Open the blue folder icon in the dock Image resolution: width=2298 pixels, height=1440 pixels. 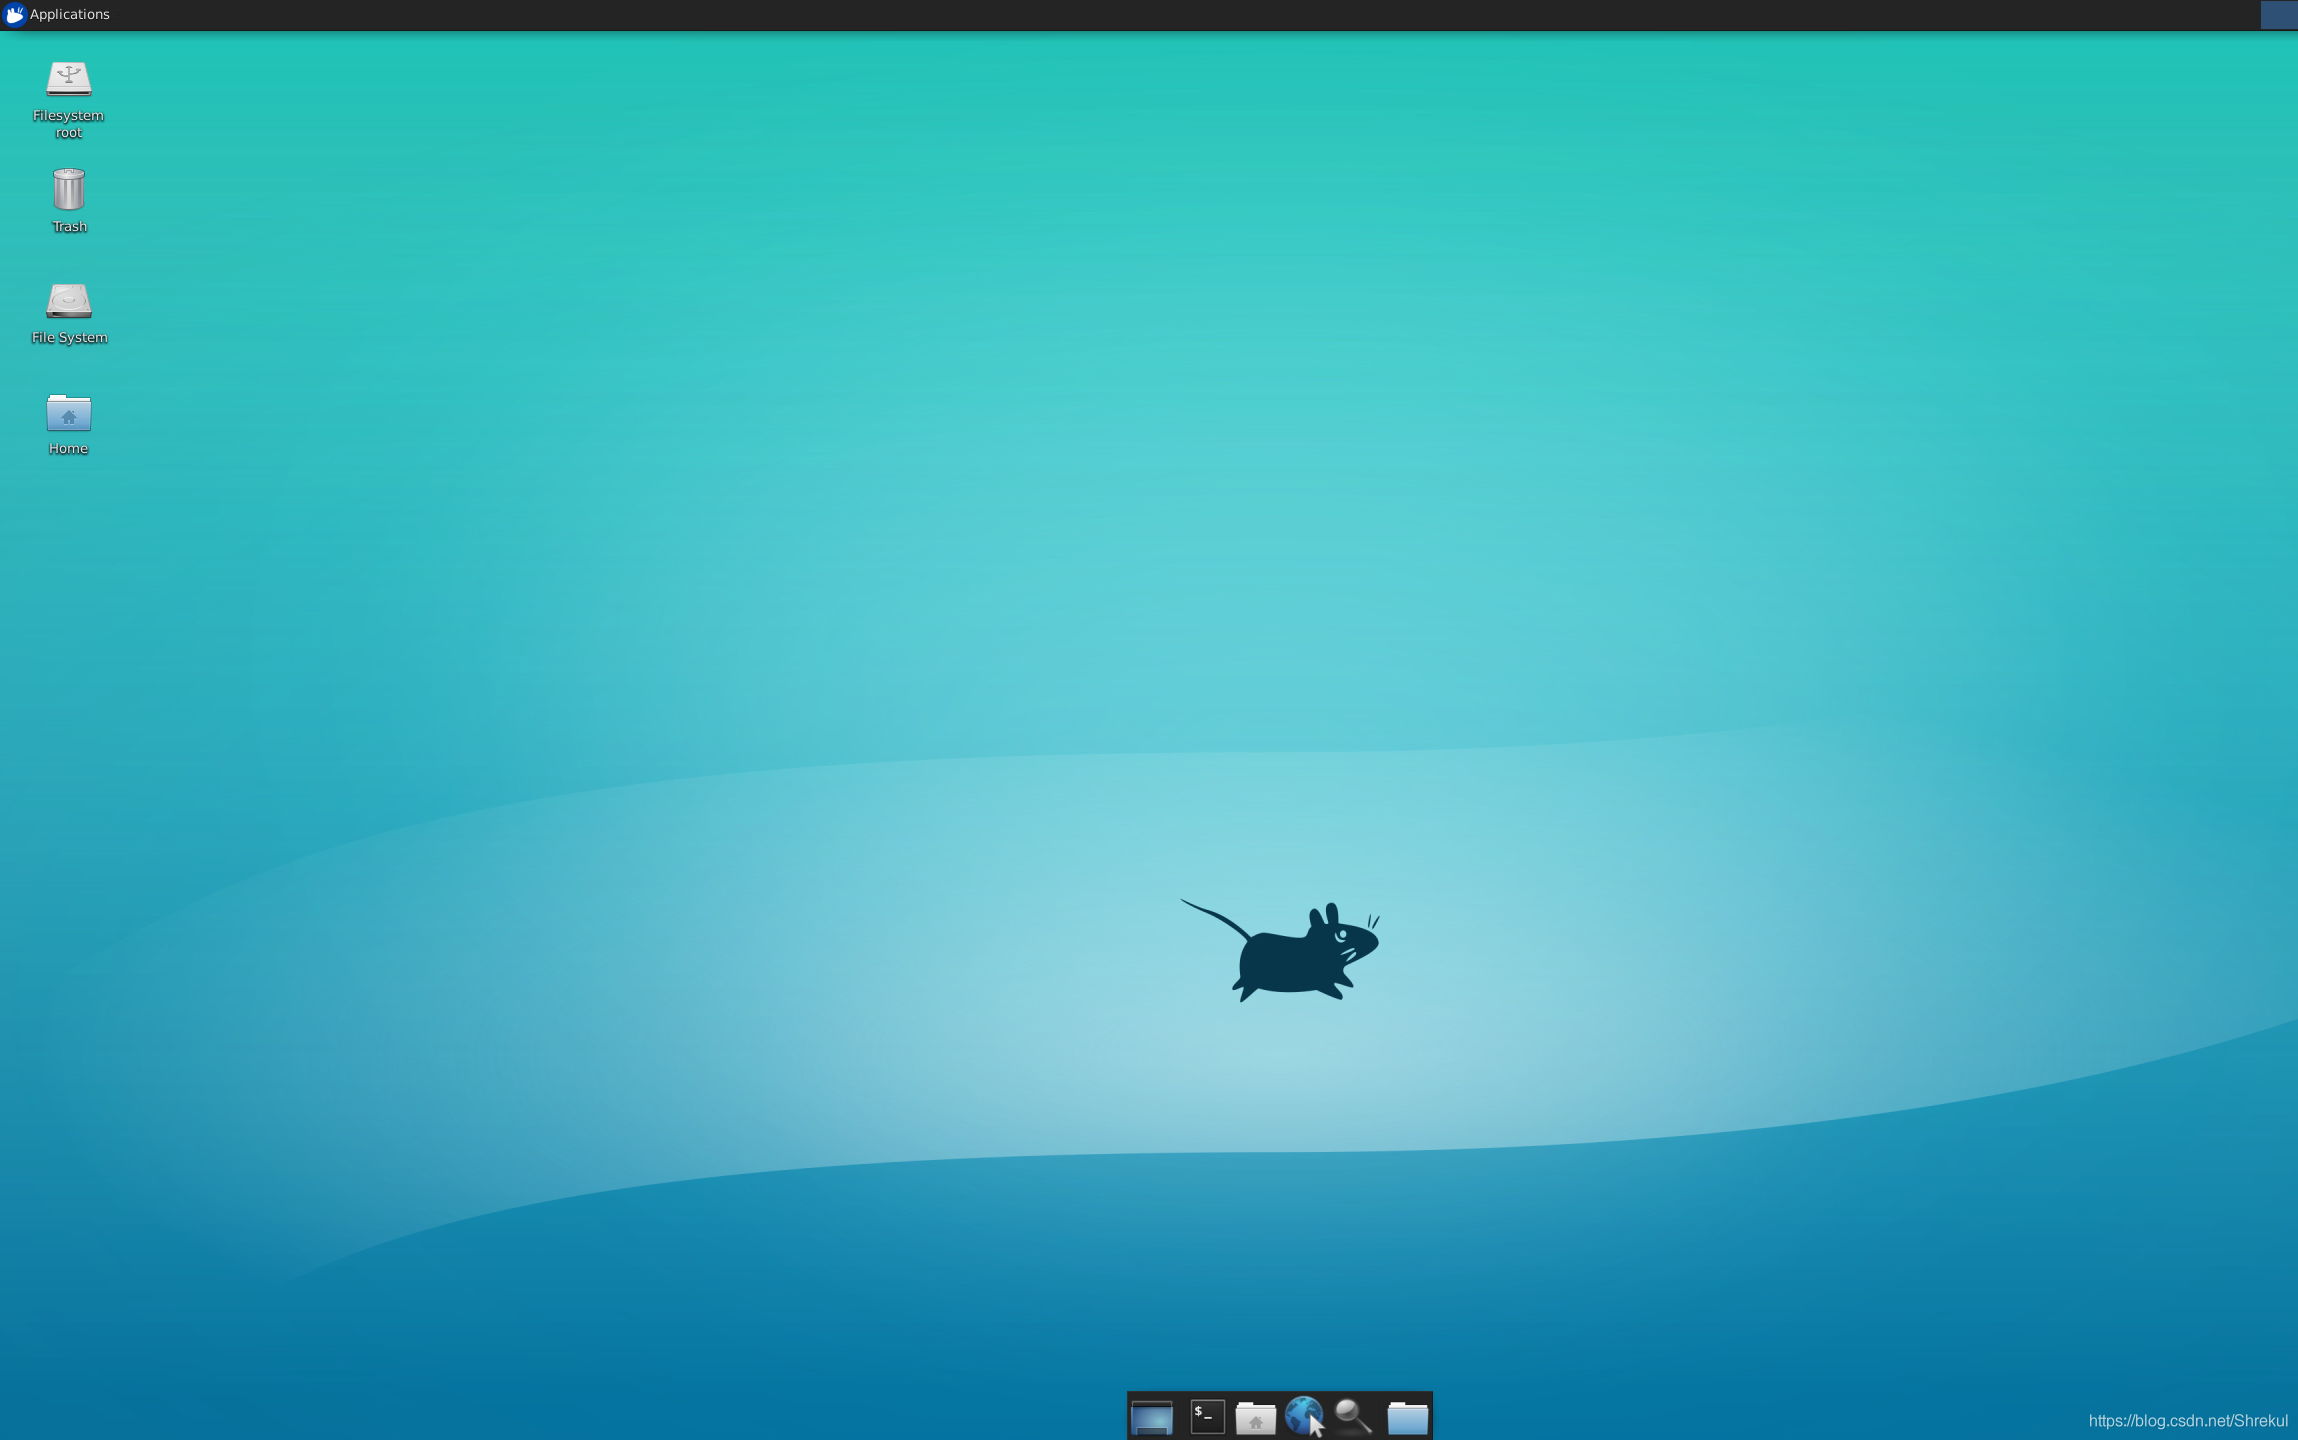pos(1407,1417)
